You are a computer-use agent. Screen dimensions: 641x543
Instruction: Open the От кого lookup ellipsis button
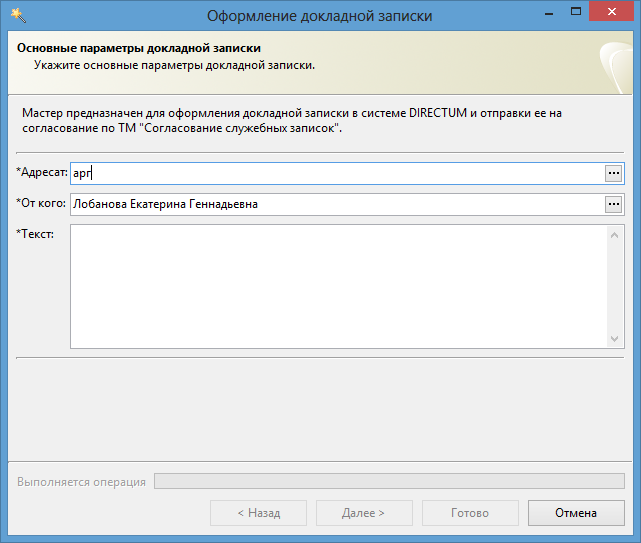613,204
